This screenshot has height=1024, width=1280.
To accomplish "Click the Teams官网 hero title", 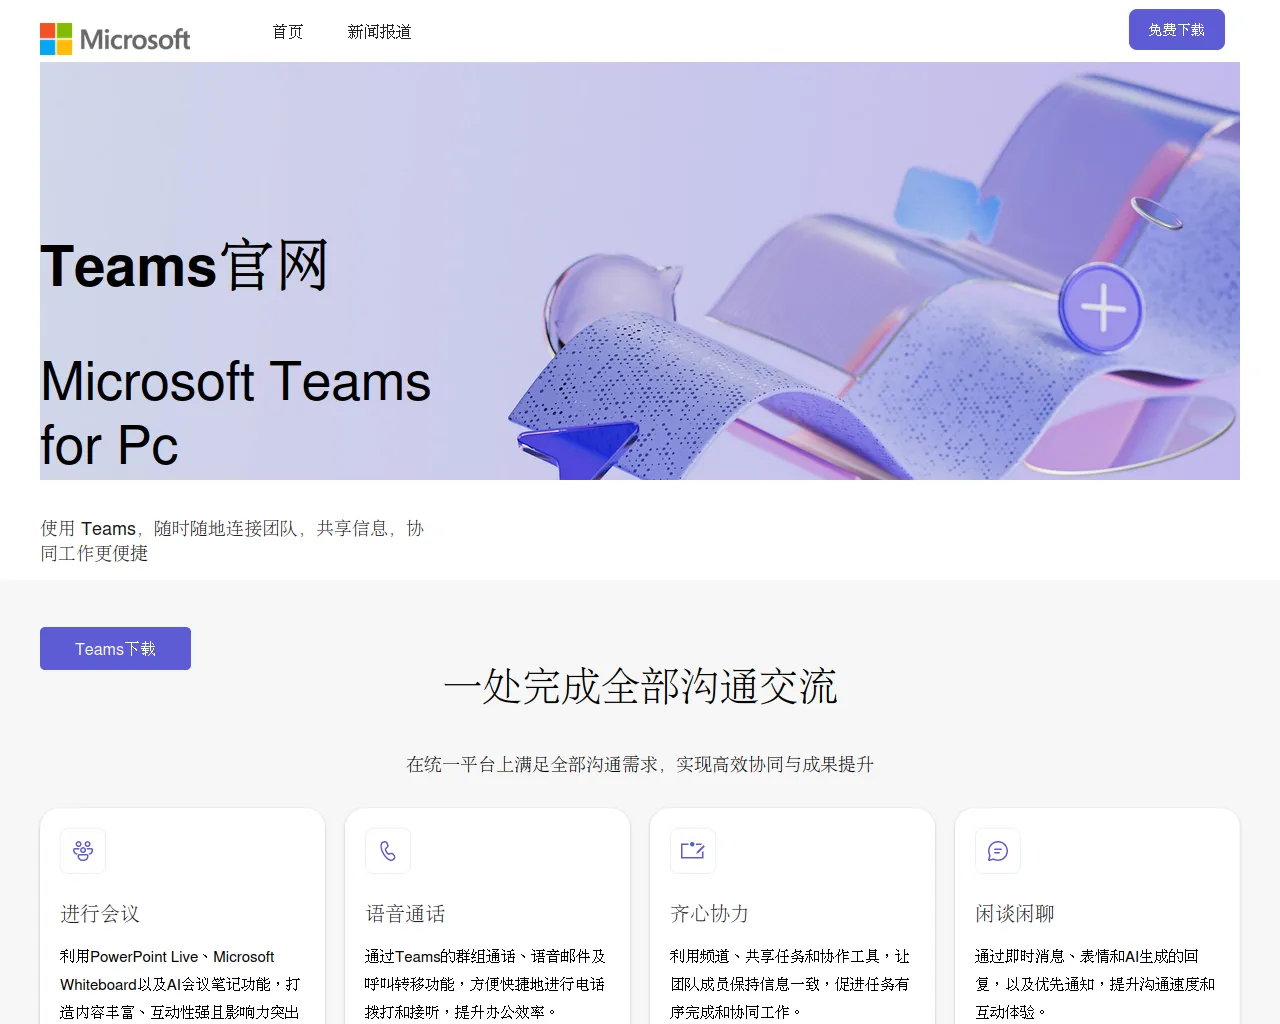I will click(x=184, y=266).
